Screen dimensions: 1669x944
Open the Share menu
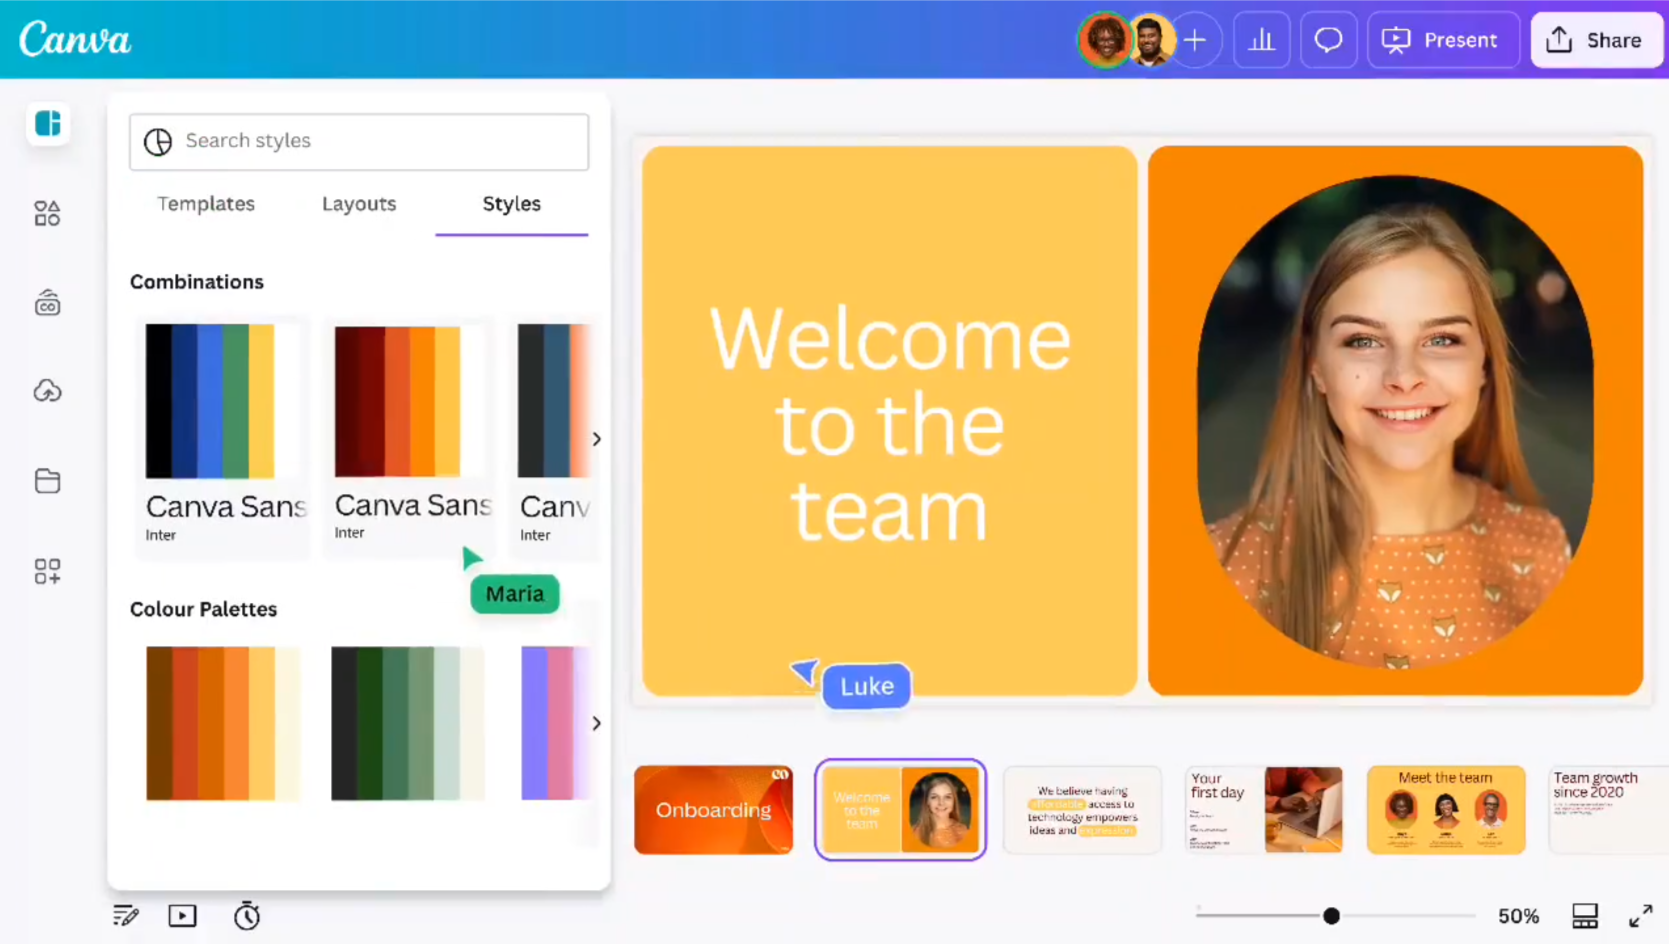click(1596, 40)
